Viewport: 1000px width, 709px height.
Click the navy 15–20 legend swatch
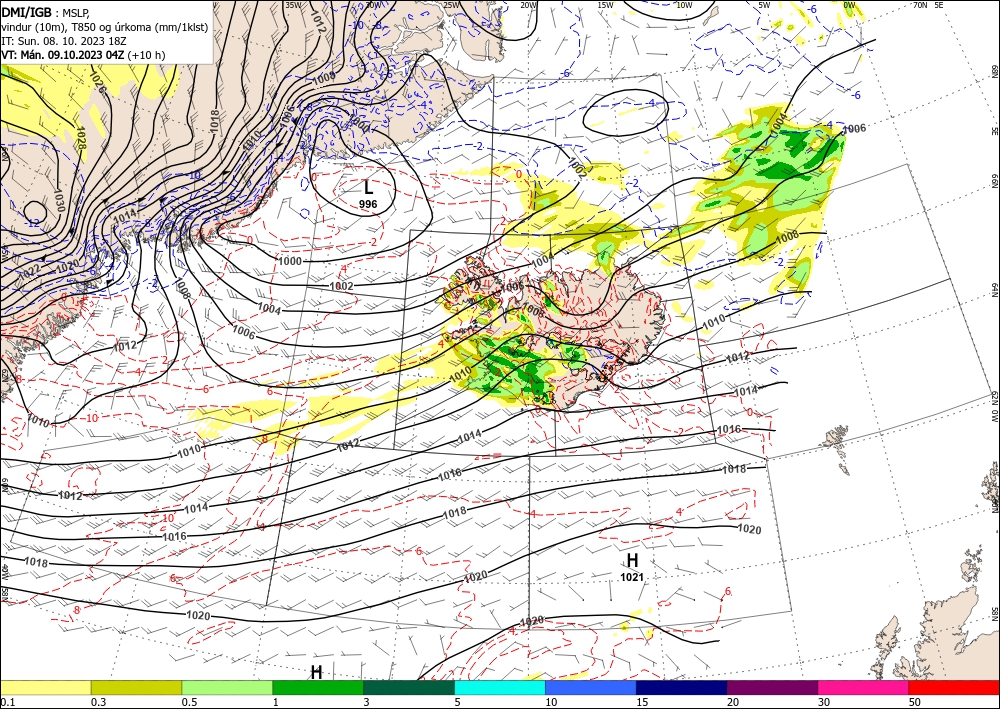682,687
